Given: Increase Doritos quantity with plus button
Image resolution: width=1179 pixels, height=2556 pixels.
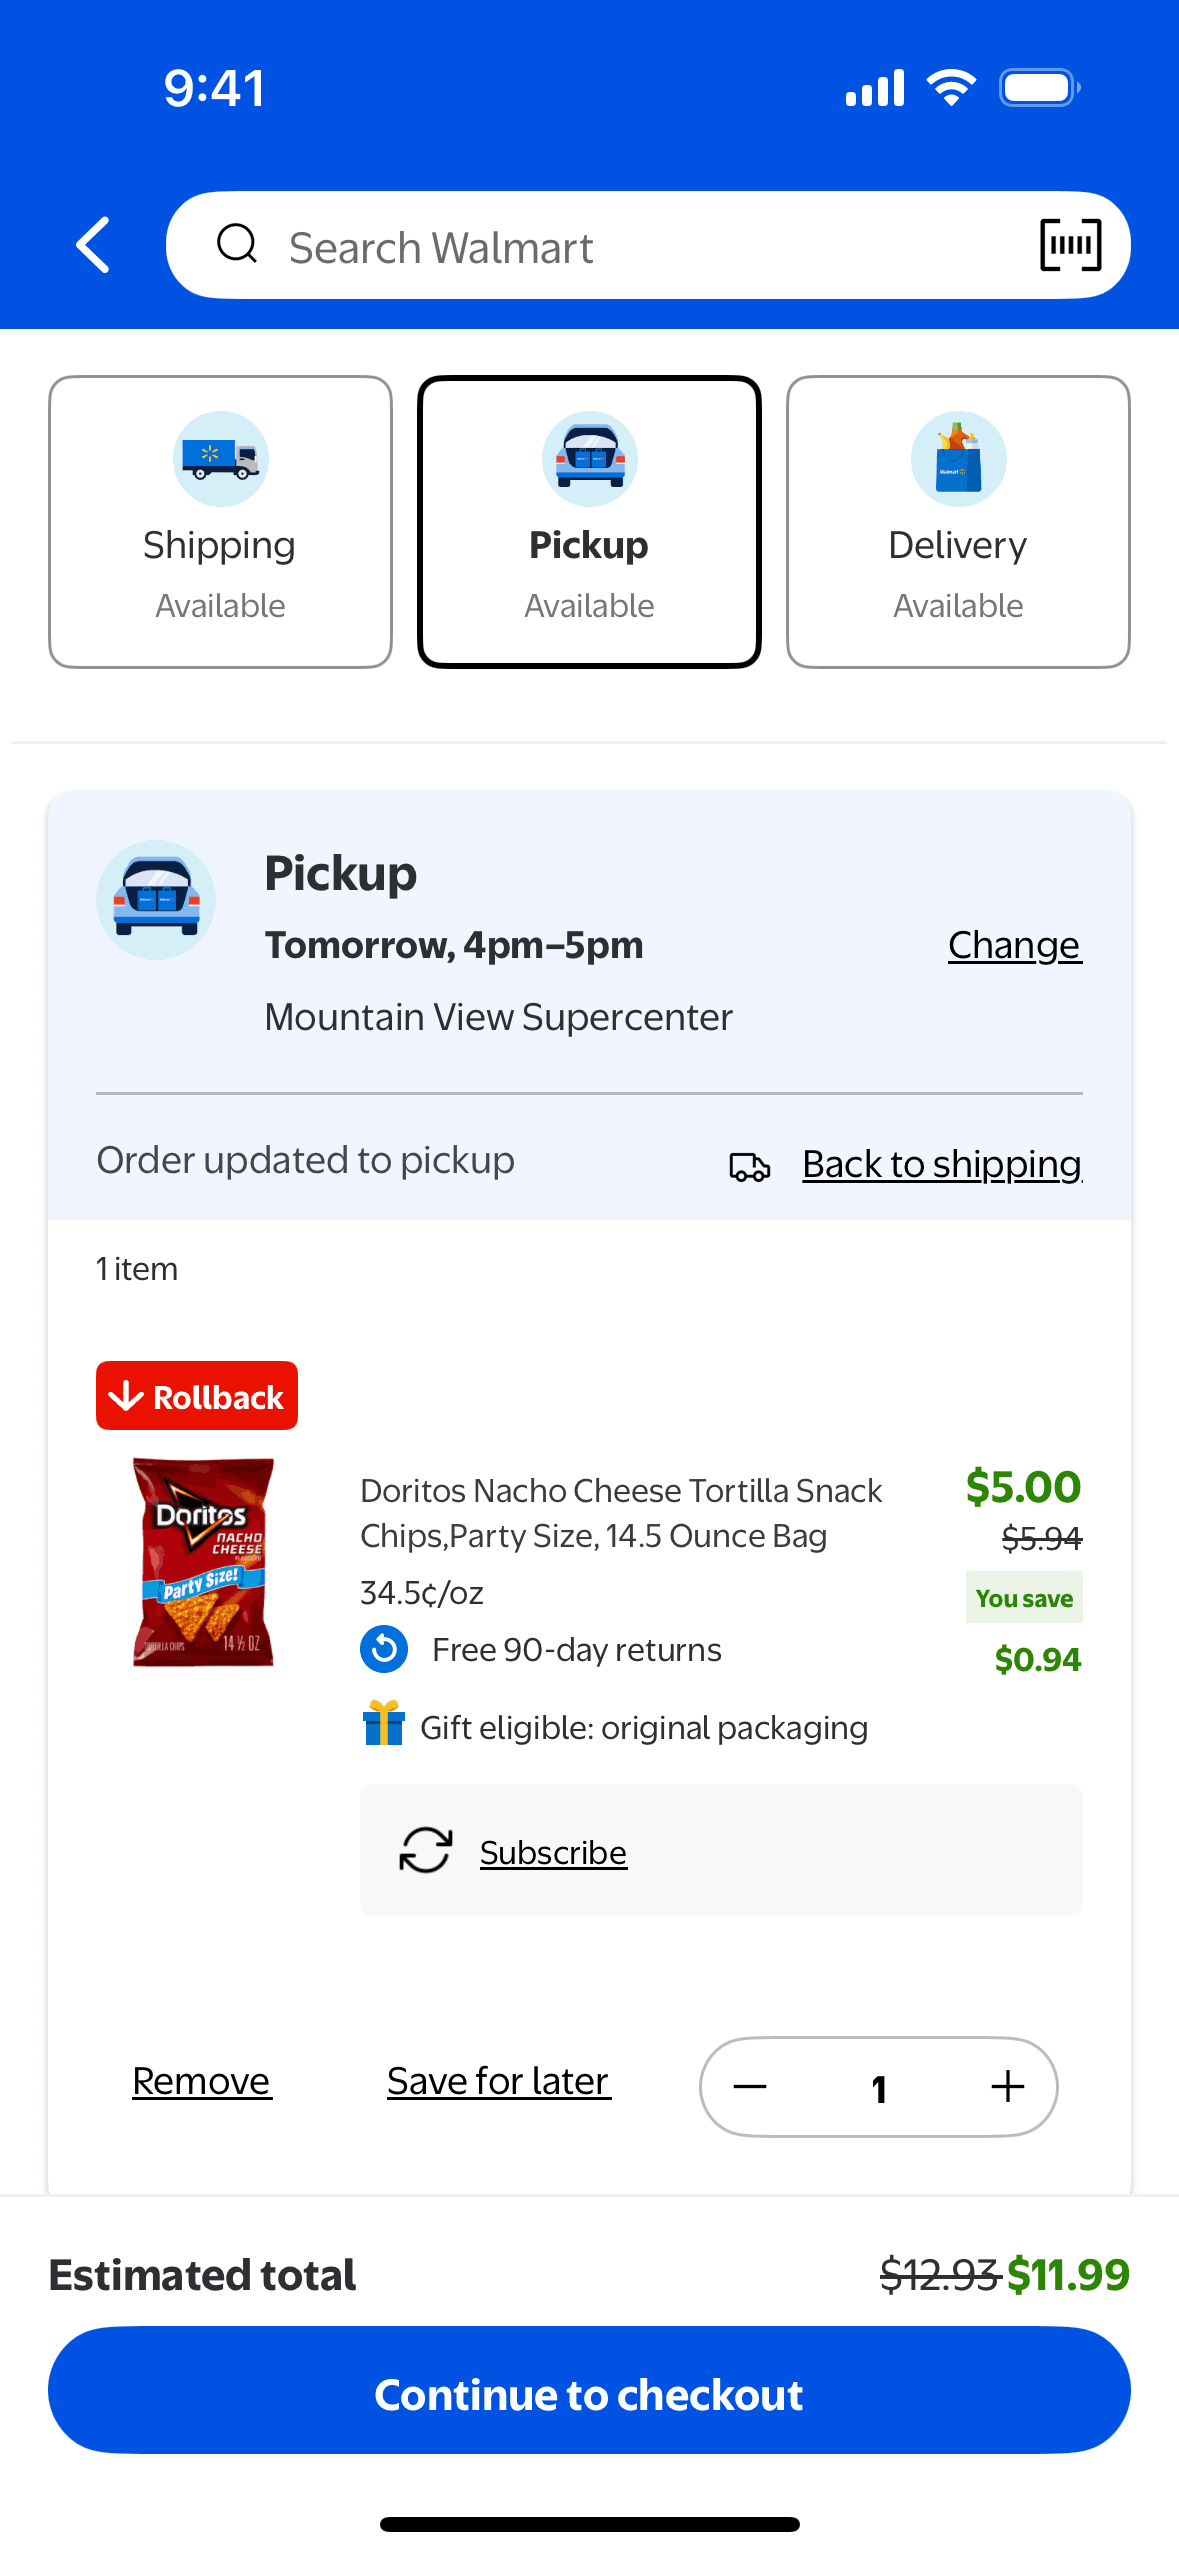Looking at the screenshot, I should 1007,2086.
